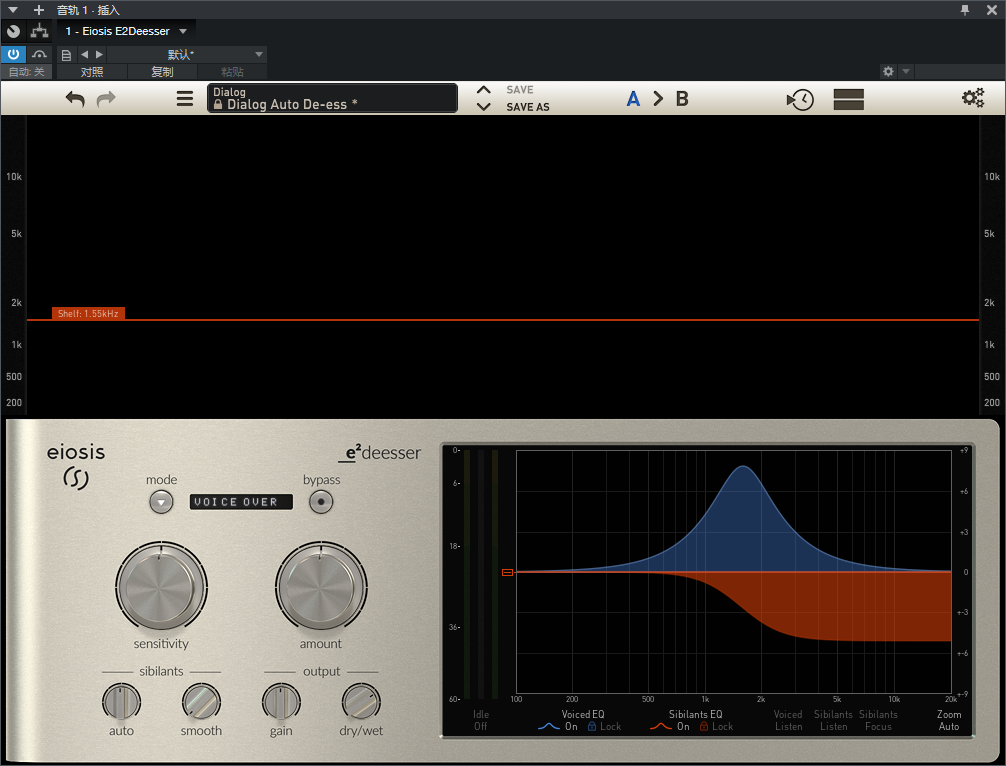
Task: Copy A to B with arrow
Action: (x=658, y=99)
